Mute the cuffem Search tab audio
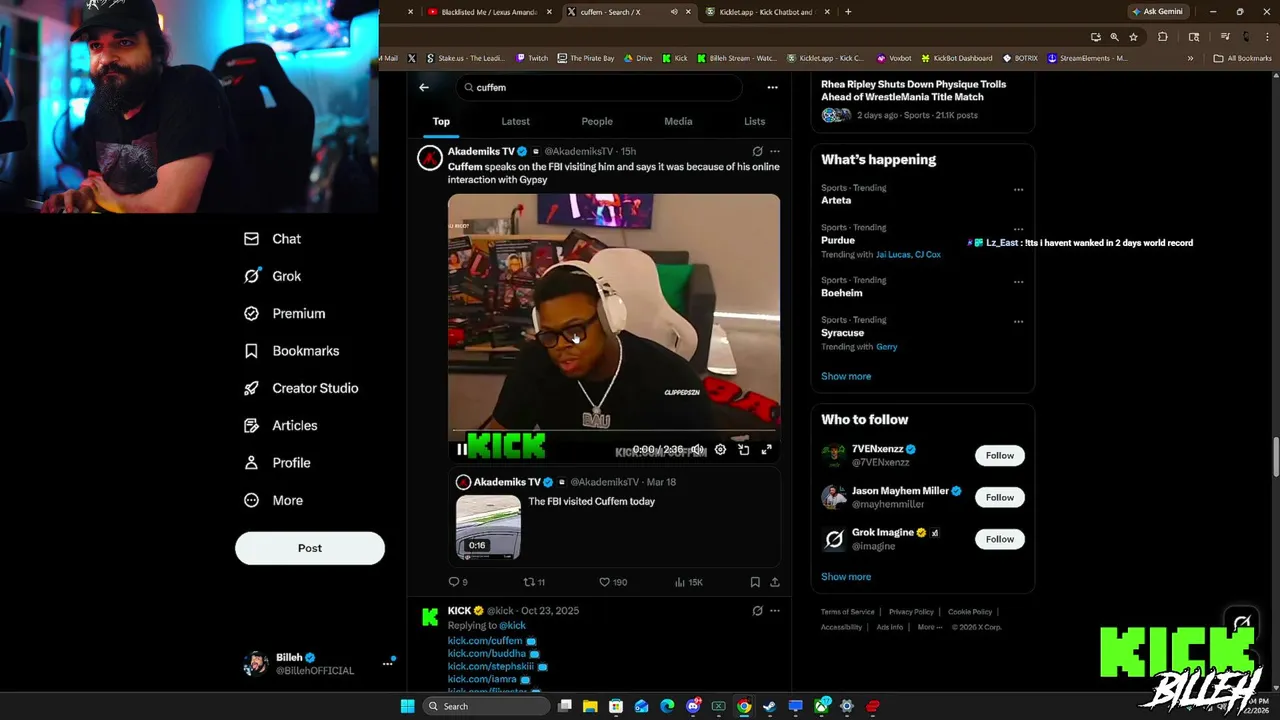This screenshot has width=1280, height=720. point(674,12)
